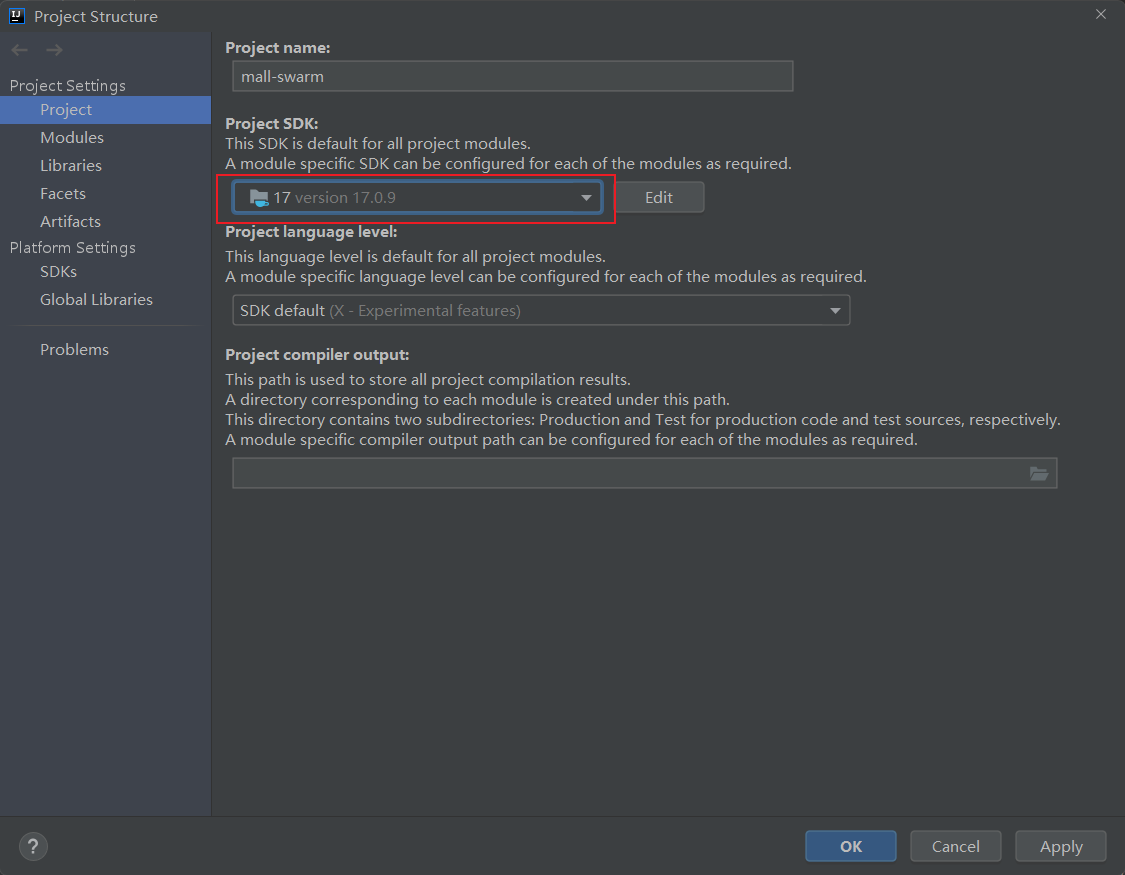Click the back navigation arrow
Screen dimensions: 1125x875
point(20,50)
